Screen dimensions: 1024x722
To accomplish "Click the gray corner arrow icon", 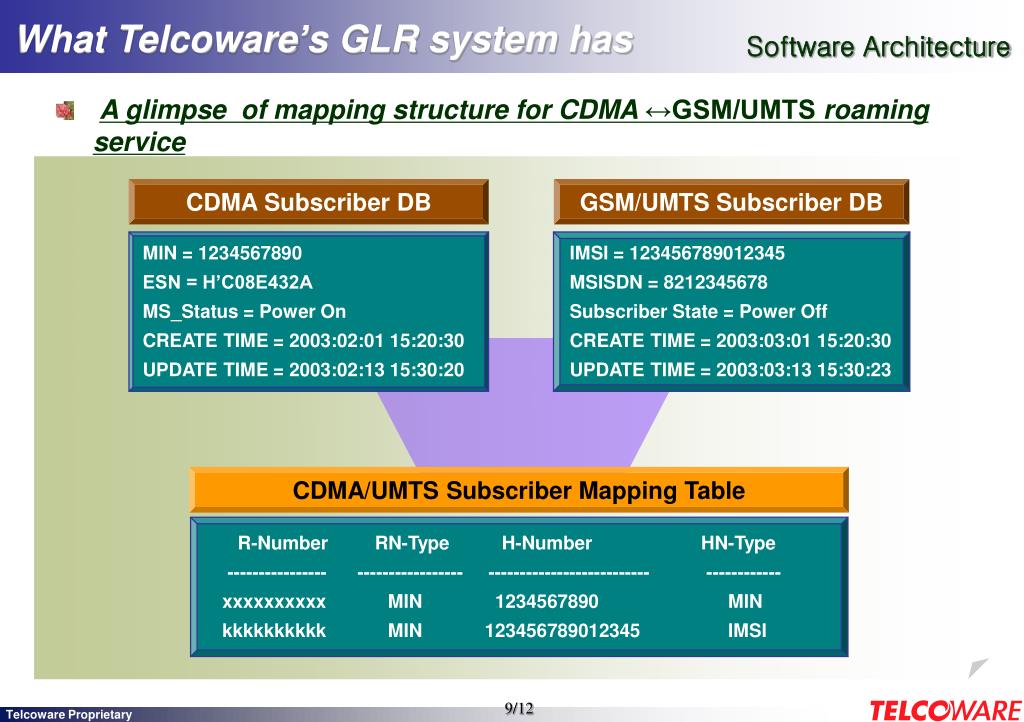I will click(978, 667).
